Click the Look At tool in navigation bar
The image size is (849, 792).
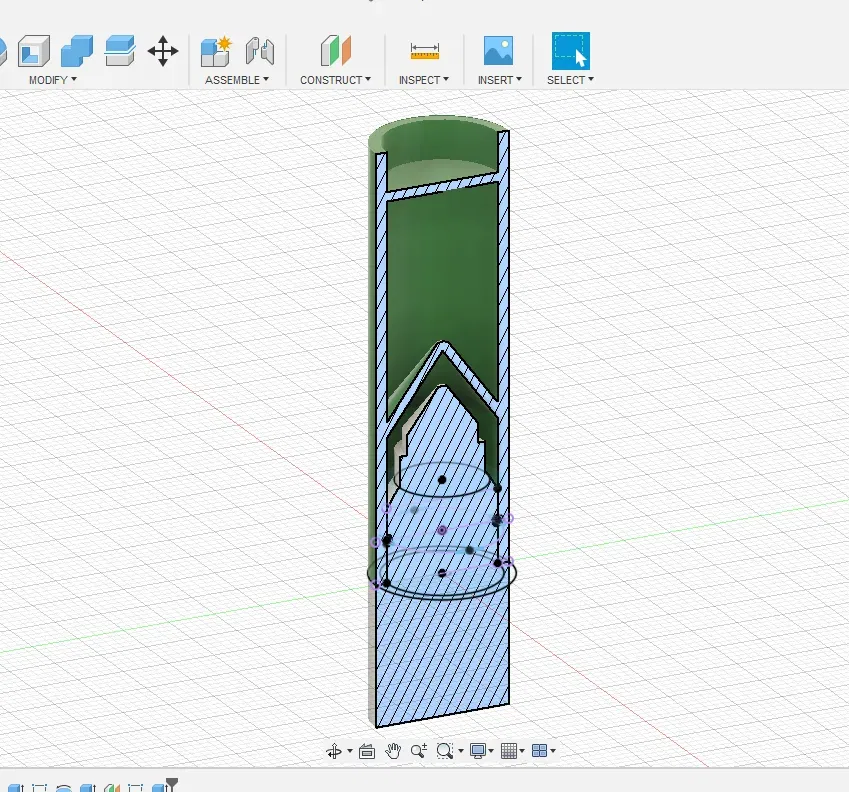(366, 751)
